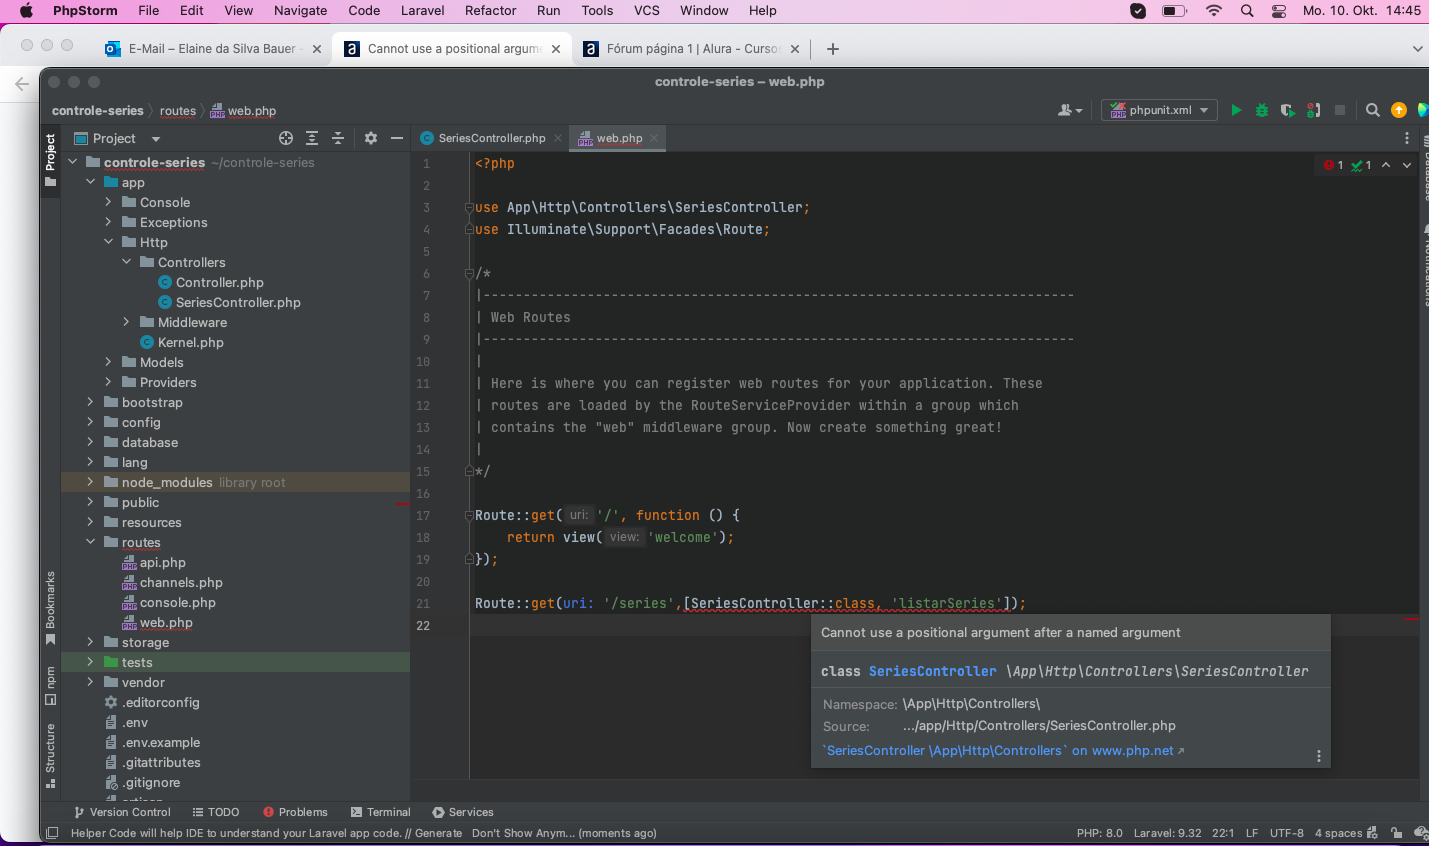Click the stop button in run toolbar
The height and width of the screenshot is (846, 1429).
[1340, 110]
